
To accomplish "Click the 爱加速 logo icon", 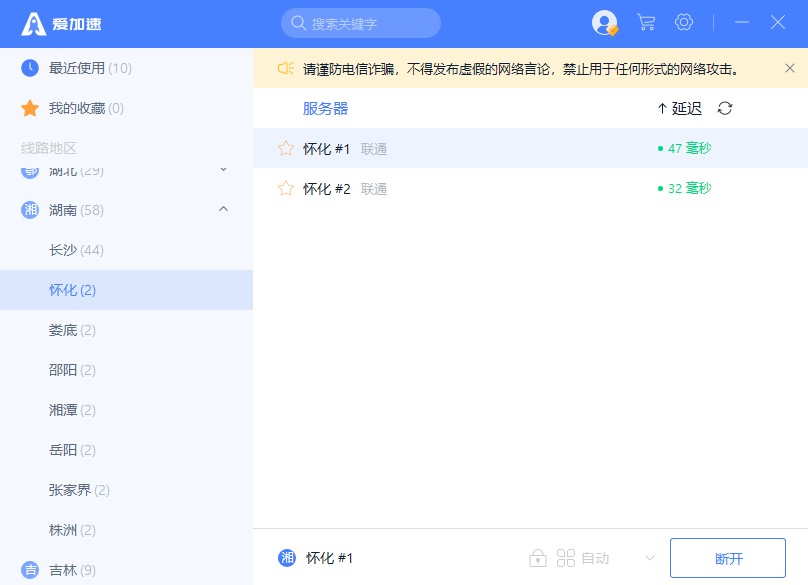I will click(33, 24).
